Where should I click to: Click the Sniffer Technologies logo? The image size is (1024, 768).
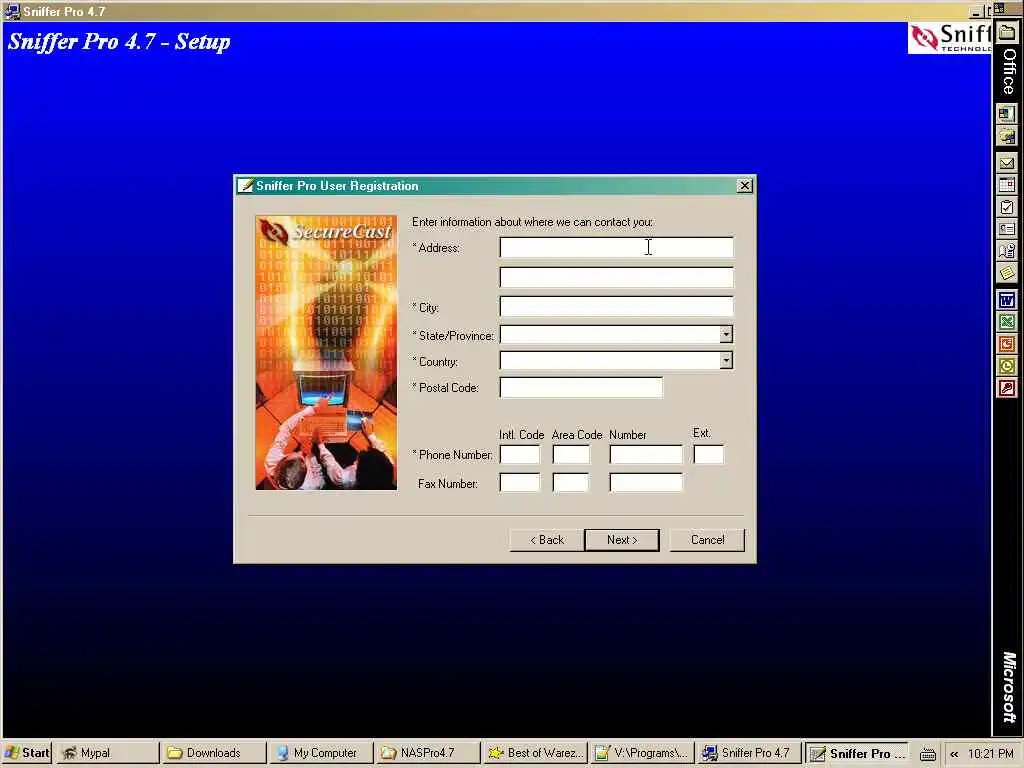coord(950,38)
